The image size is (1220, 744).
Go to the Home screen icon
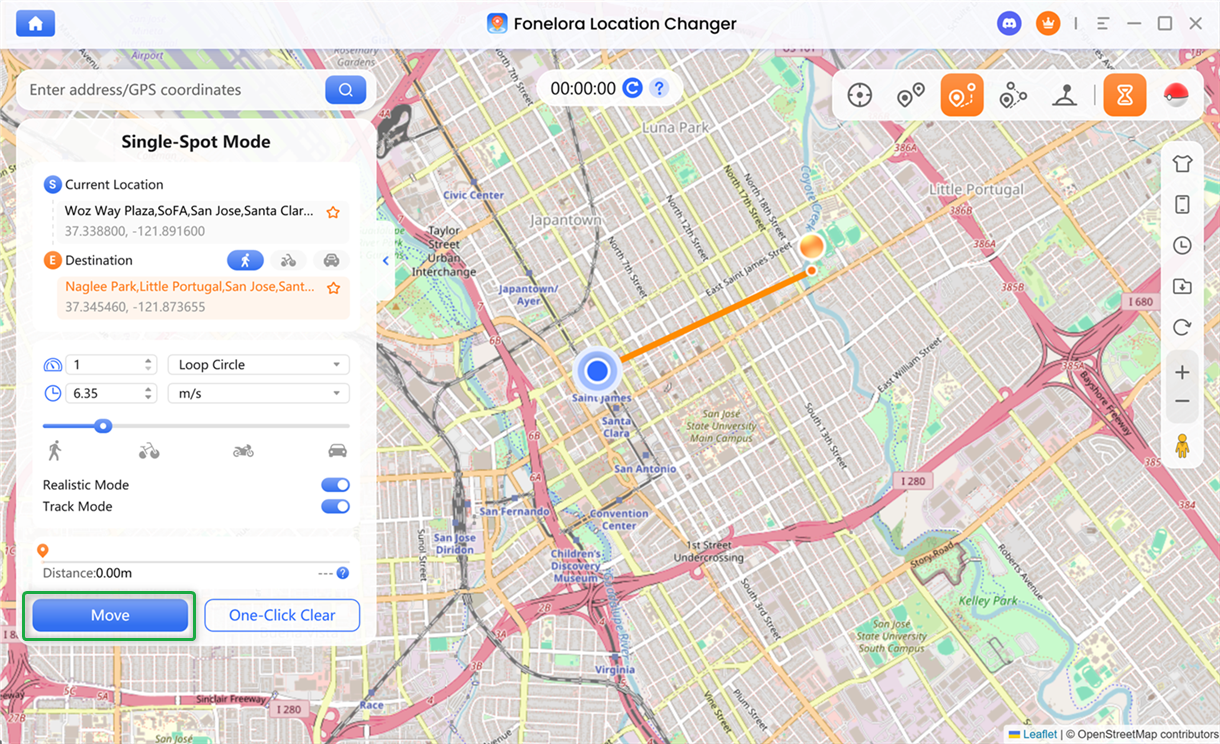point(35,23)
